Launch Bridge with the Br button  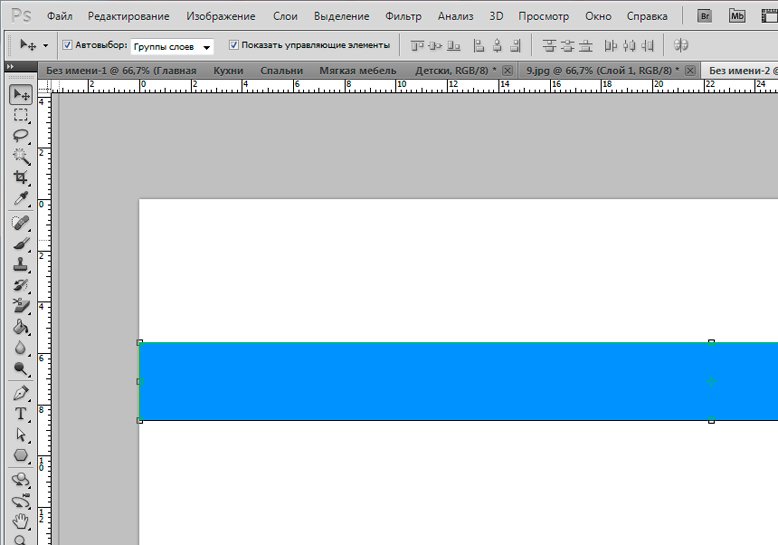tap(705, 16)
